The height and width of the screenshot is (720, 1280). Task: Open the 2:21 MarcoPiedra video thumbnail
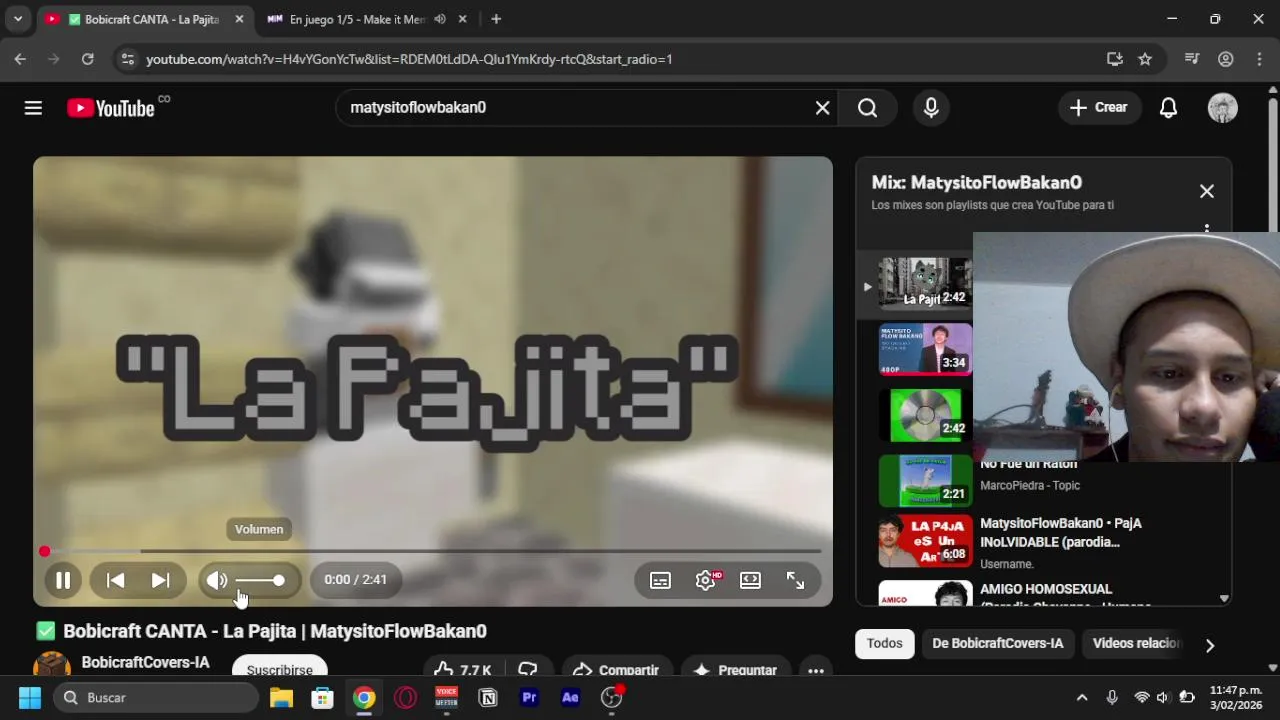coord(925,481)
